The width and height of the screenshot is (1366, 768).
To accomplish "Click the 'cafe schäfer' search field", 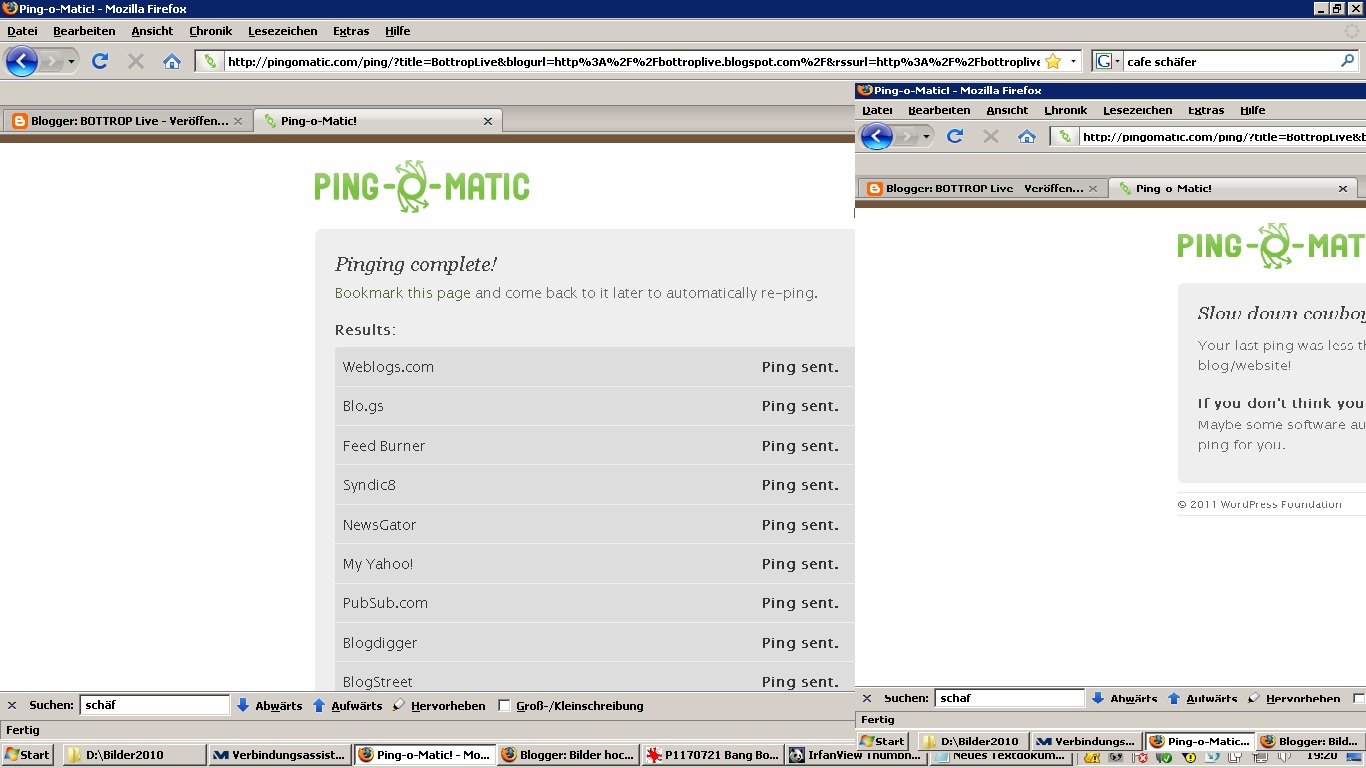I will click(x=1231, y=61).
